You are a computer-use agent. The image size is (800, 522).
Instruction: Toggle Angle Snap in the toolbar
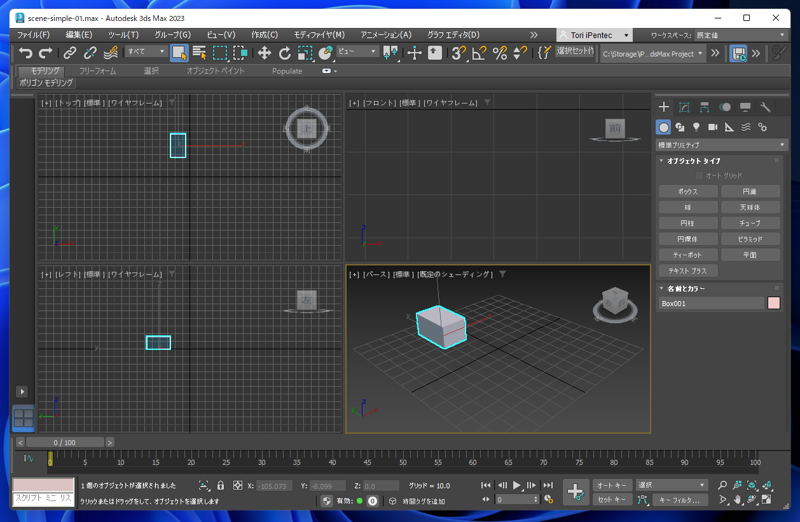tap(479, 53)
